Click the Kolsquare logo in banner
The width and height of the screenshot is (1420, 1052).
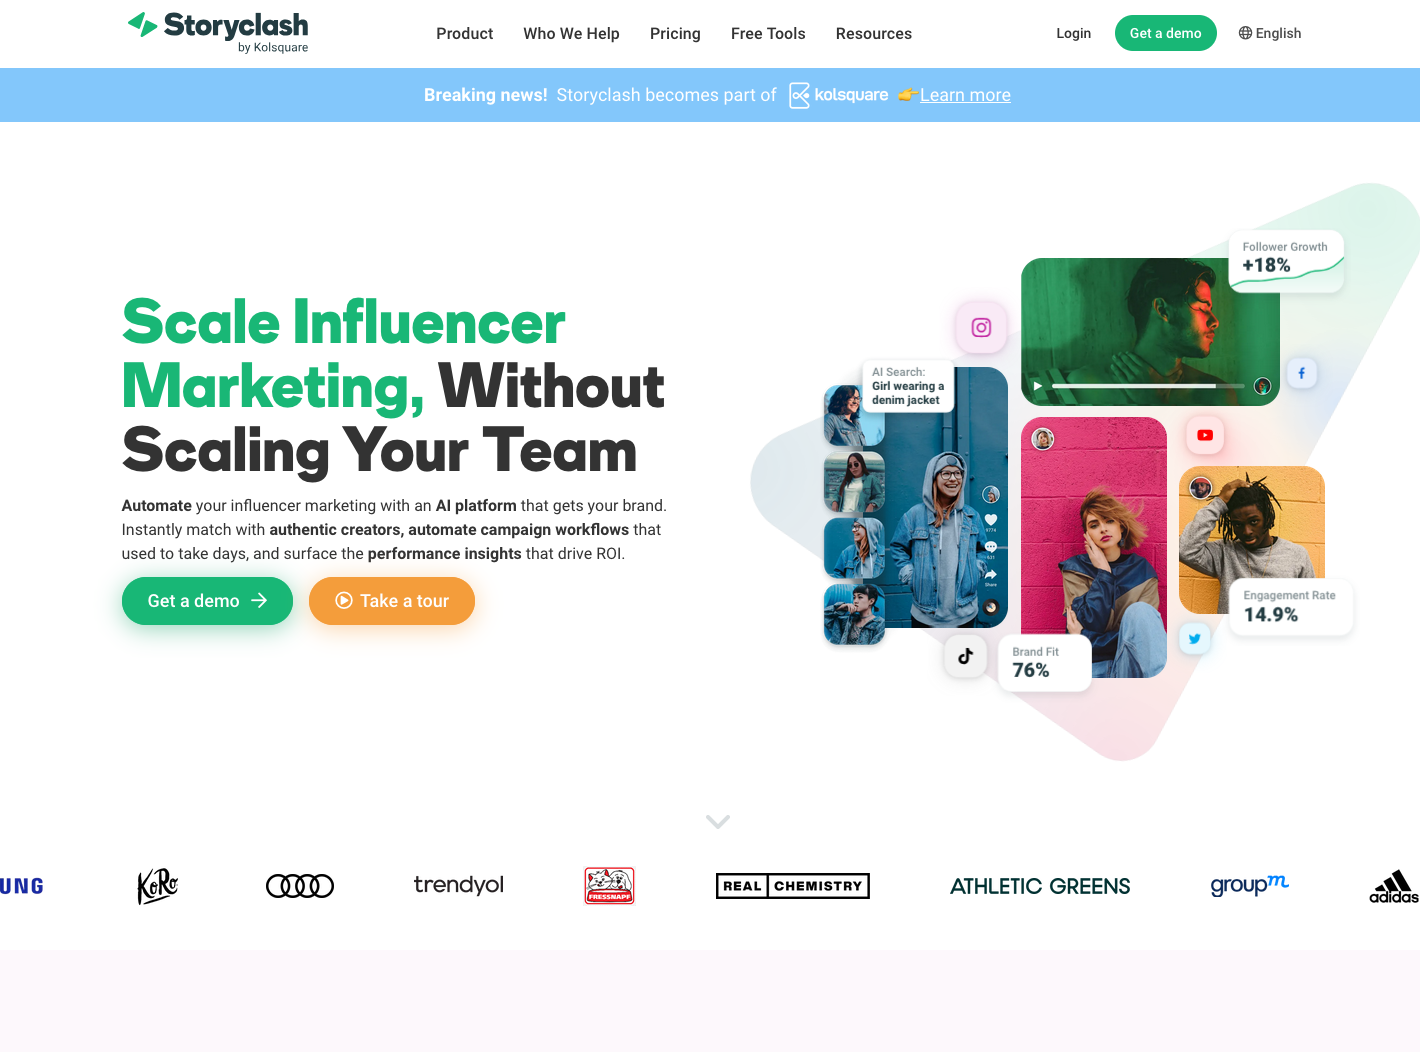point(838,95)
